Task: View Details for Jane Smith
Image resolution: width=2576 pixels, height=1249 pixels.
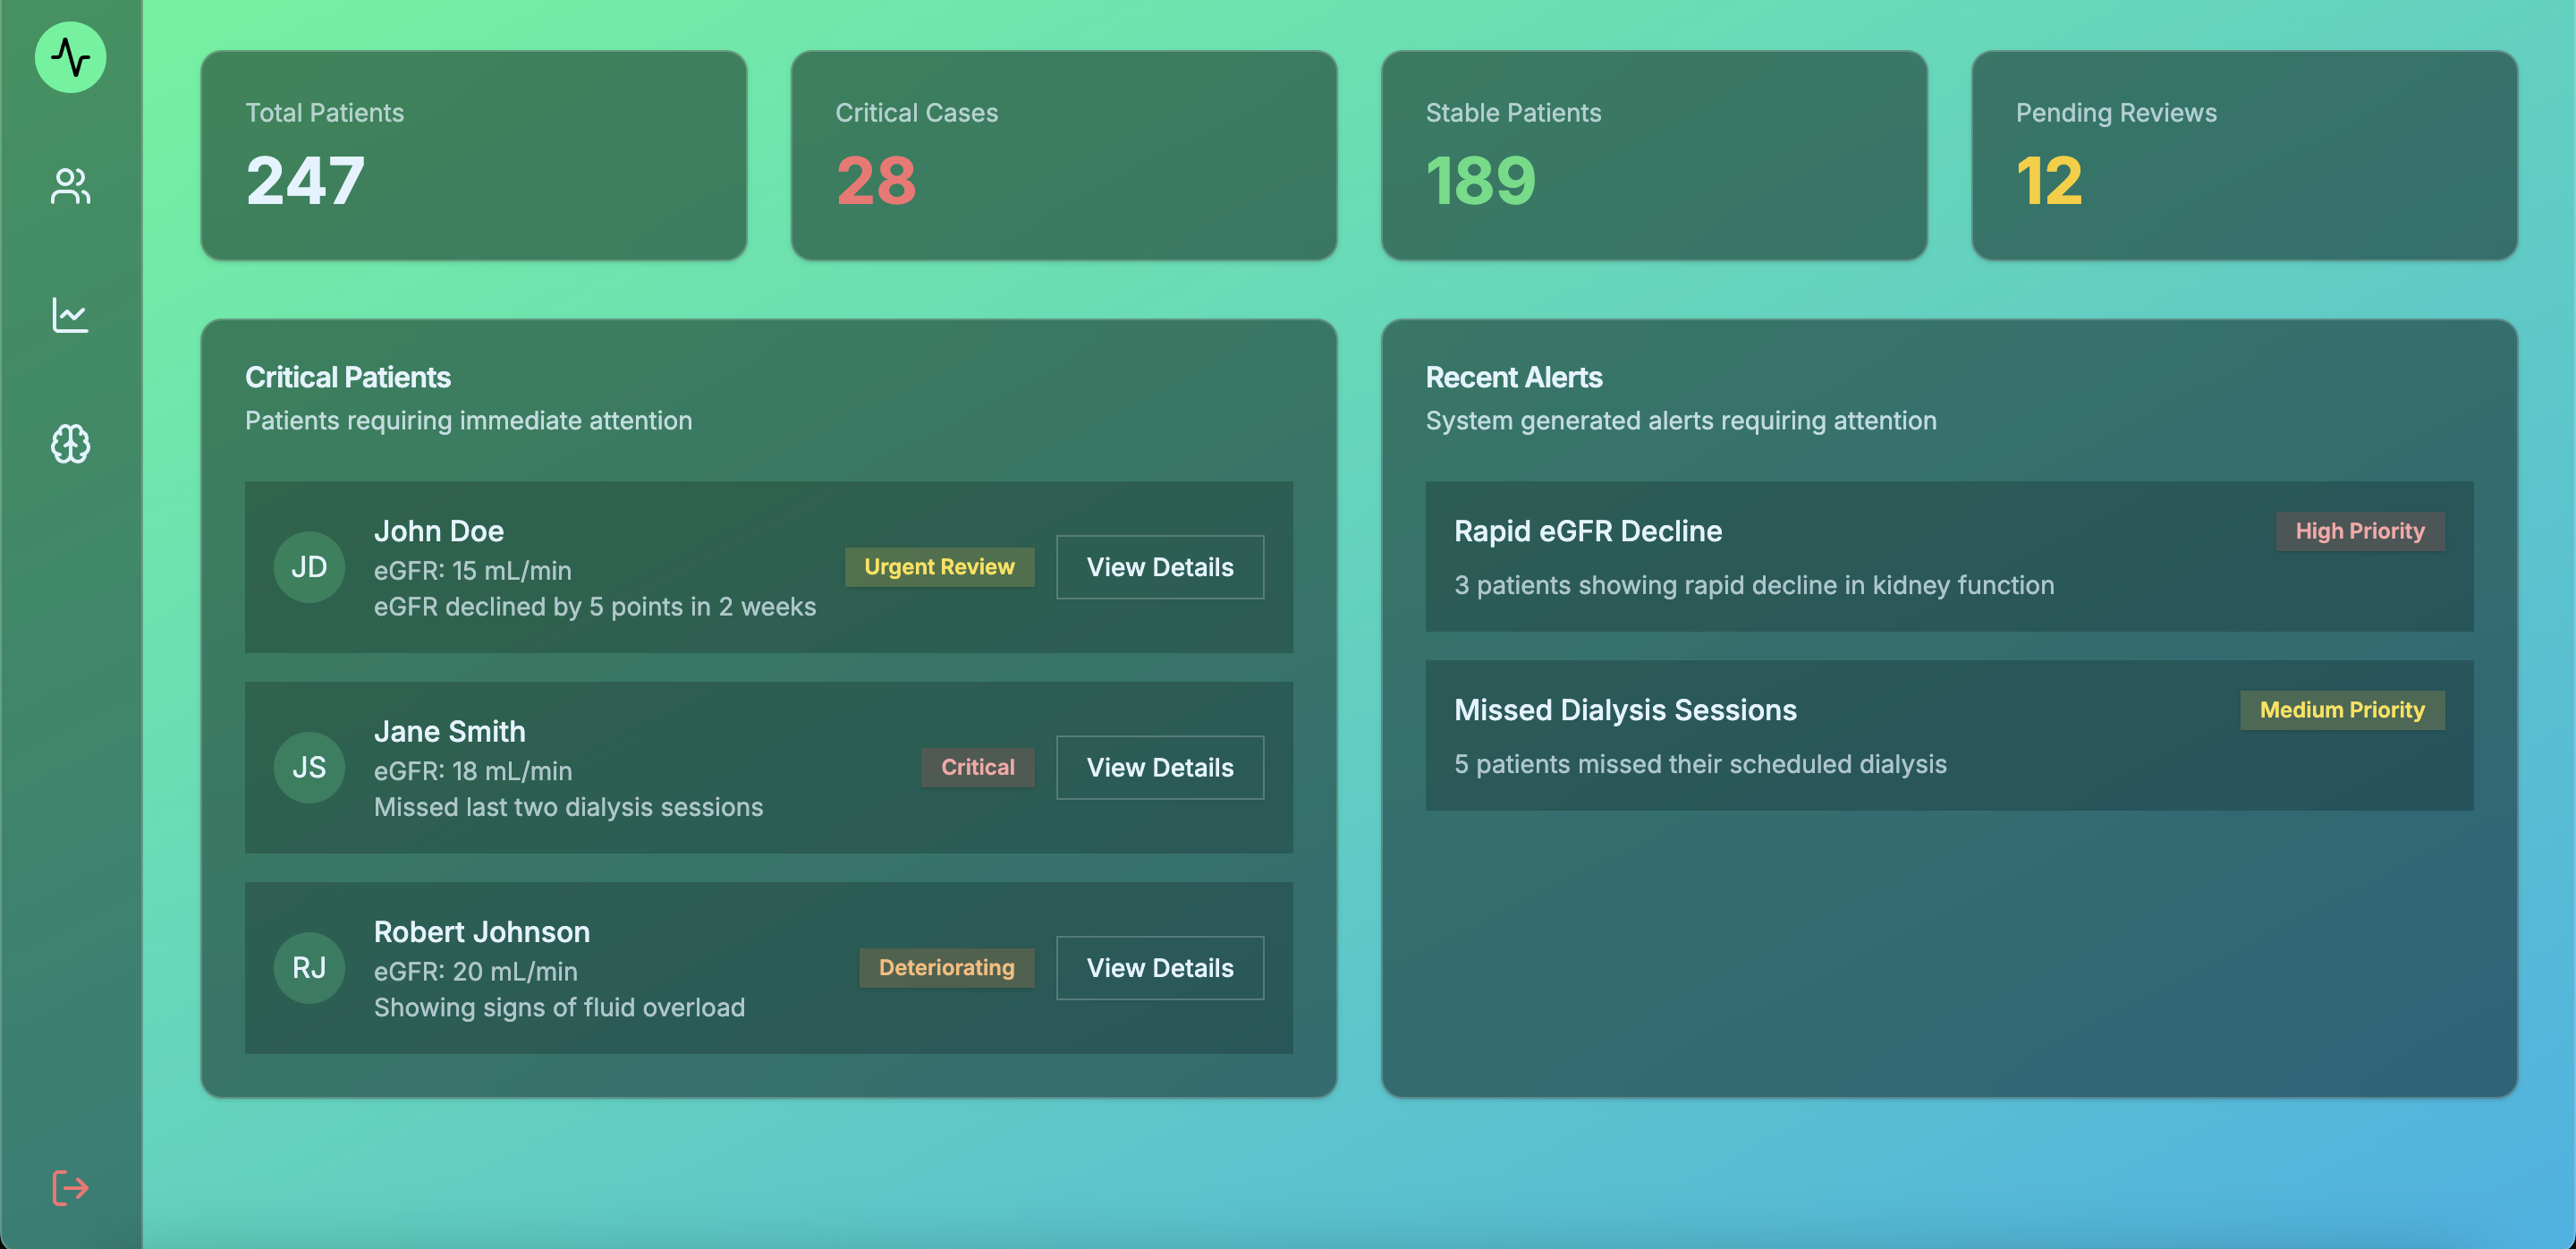Action: [1160, 768]
